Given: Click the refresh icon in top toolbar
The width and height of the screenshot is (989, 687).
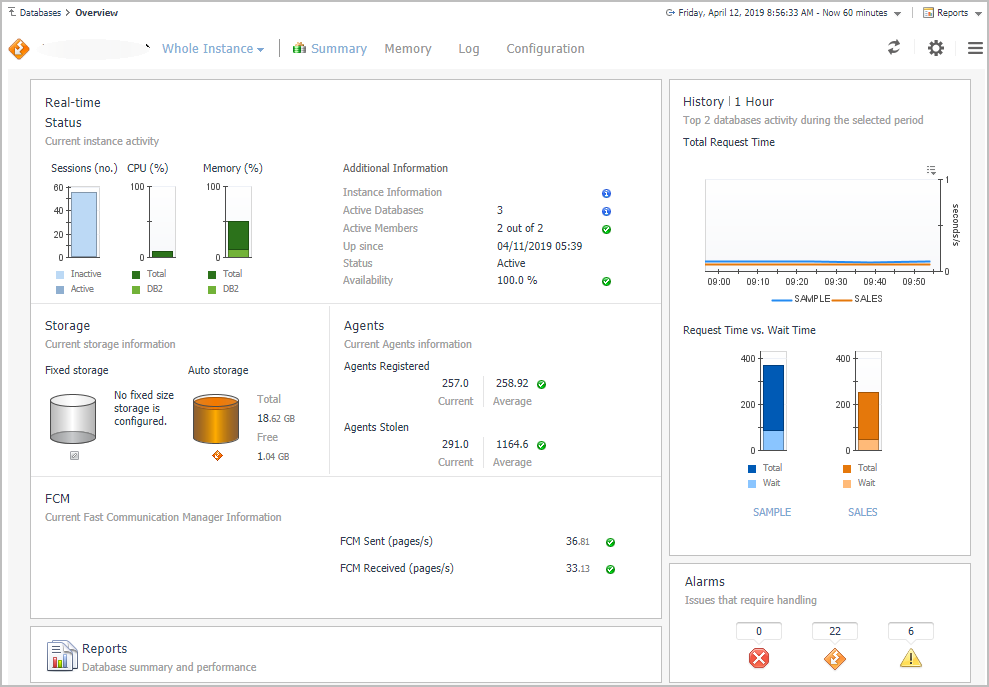Looking at the screenshot, I should [894, 48].
